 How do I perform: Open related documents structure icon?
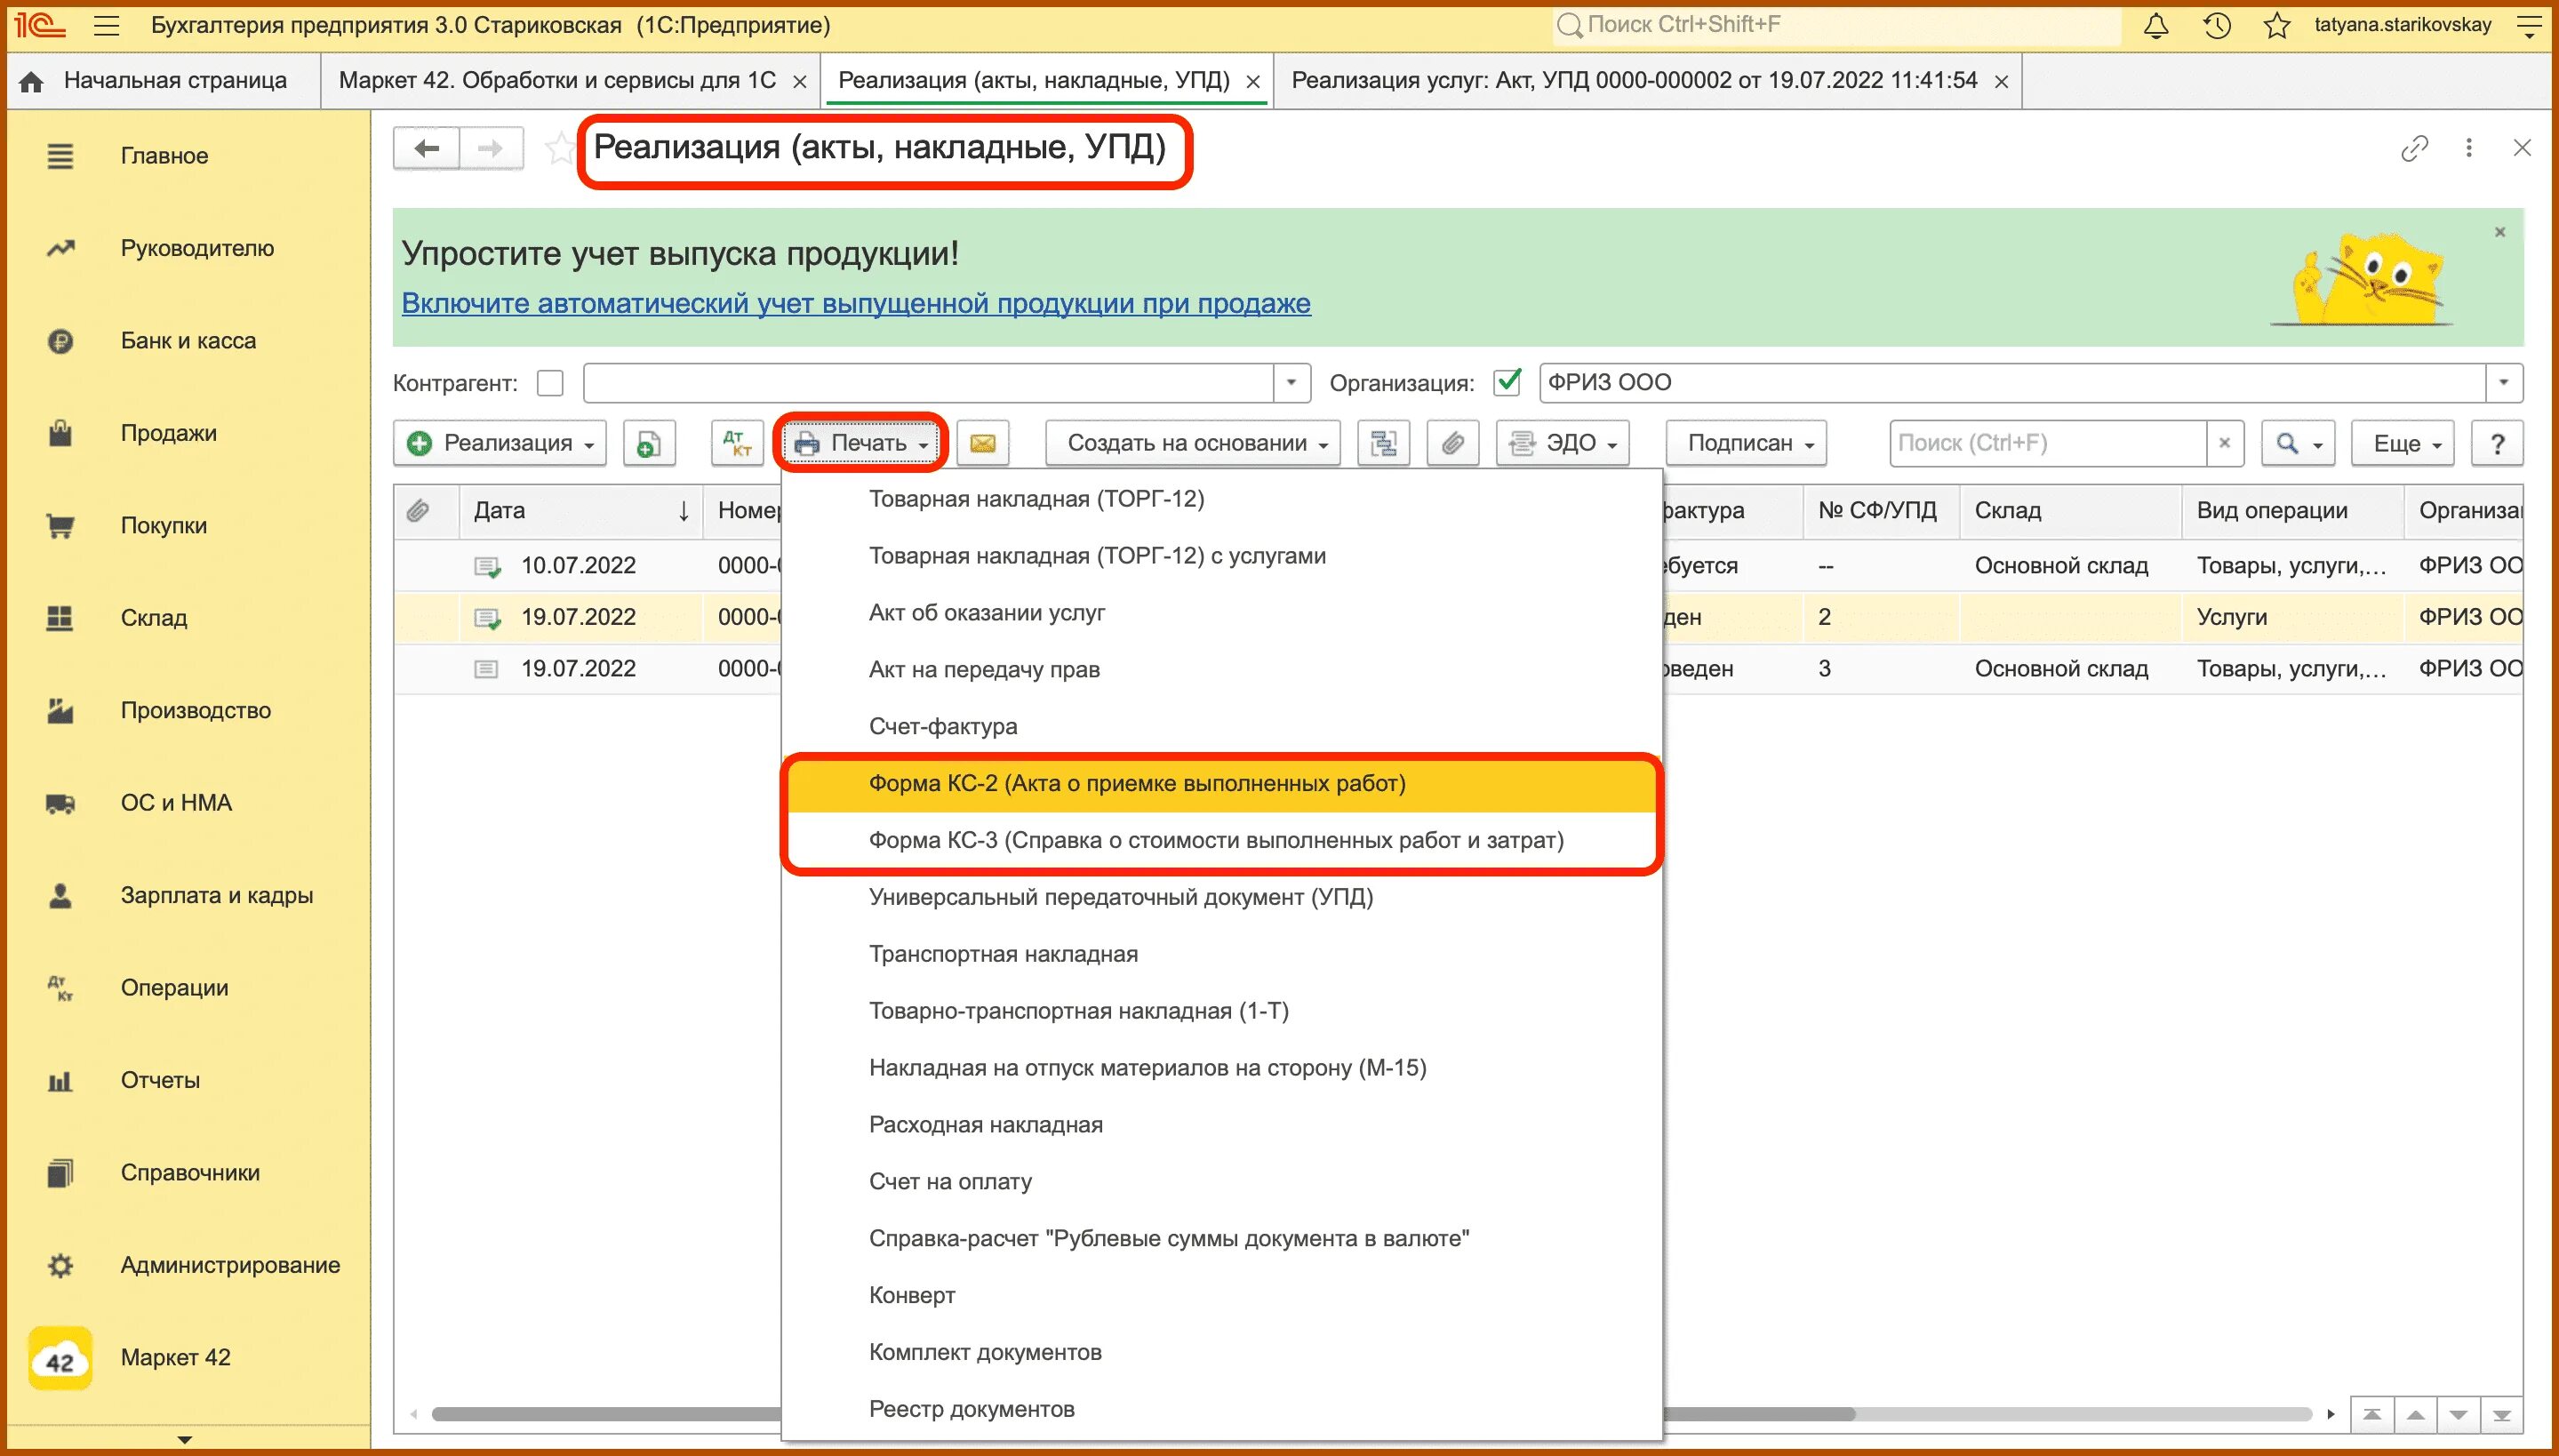(1384, 443)
